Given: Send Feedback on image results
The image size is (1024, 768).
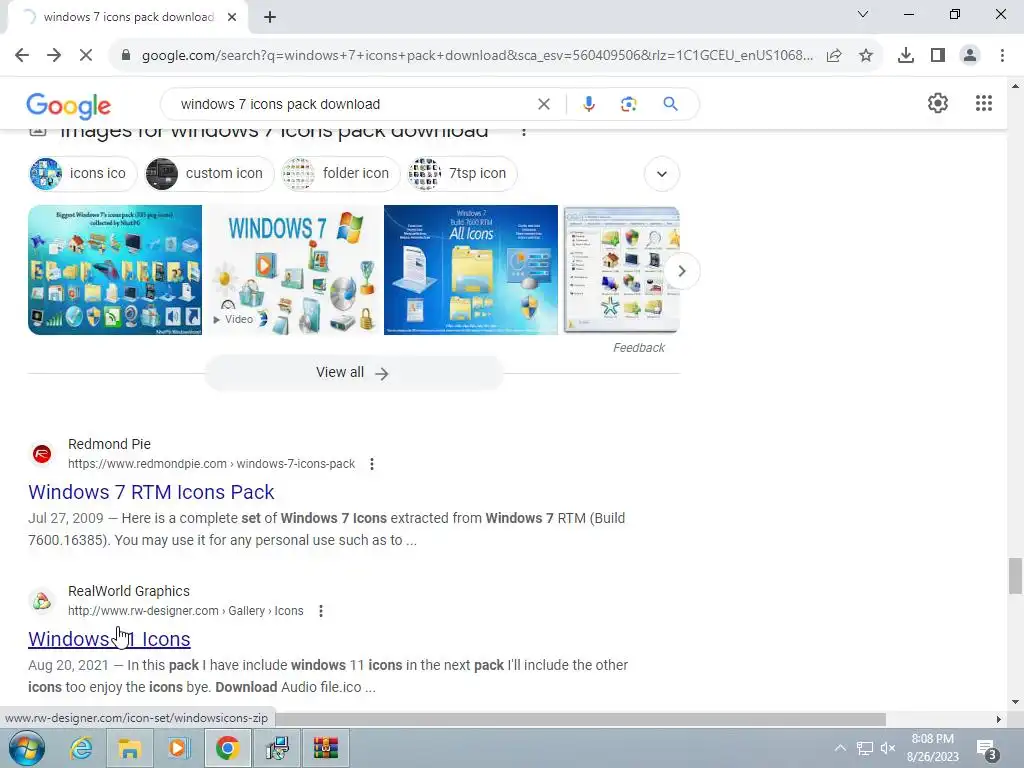Looking at the screenshot, I should tap(639, 348).
